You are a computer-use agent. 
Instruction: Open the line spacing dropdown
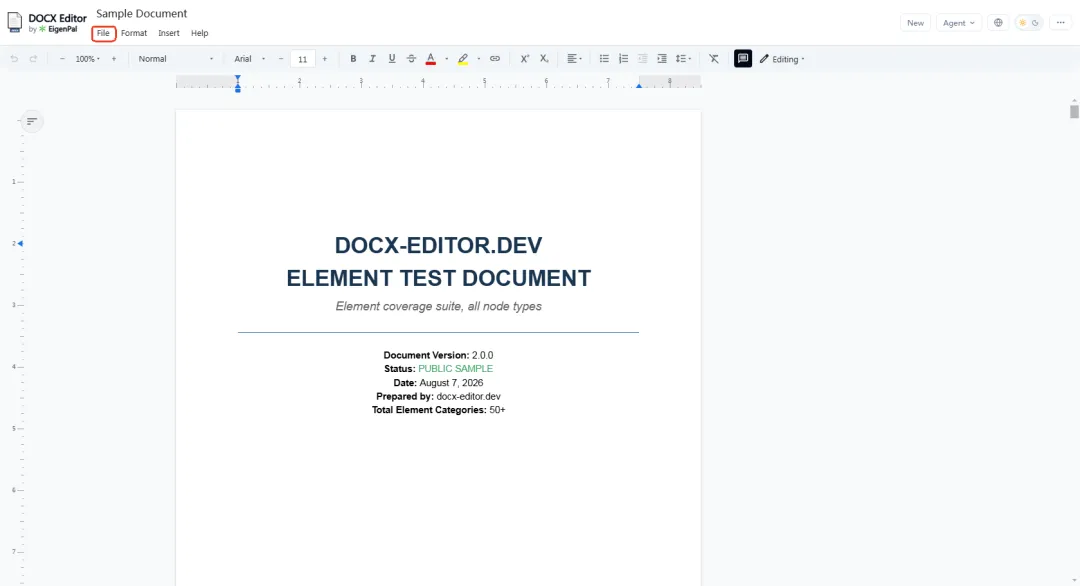click(x=683, y=59)
